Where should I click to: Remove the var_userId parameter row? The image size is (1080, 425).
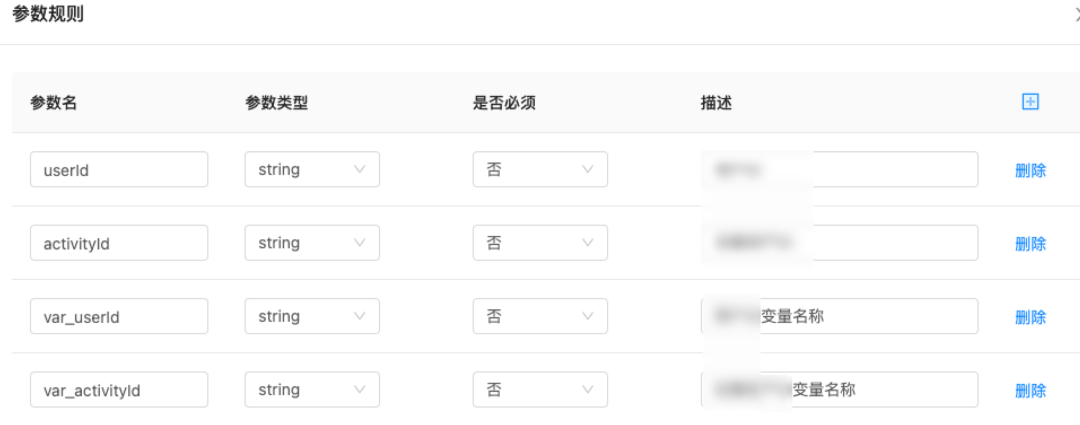coord(1030,317)
